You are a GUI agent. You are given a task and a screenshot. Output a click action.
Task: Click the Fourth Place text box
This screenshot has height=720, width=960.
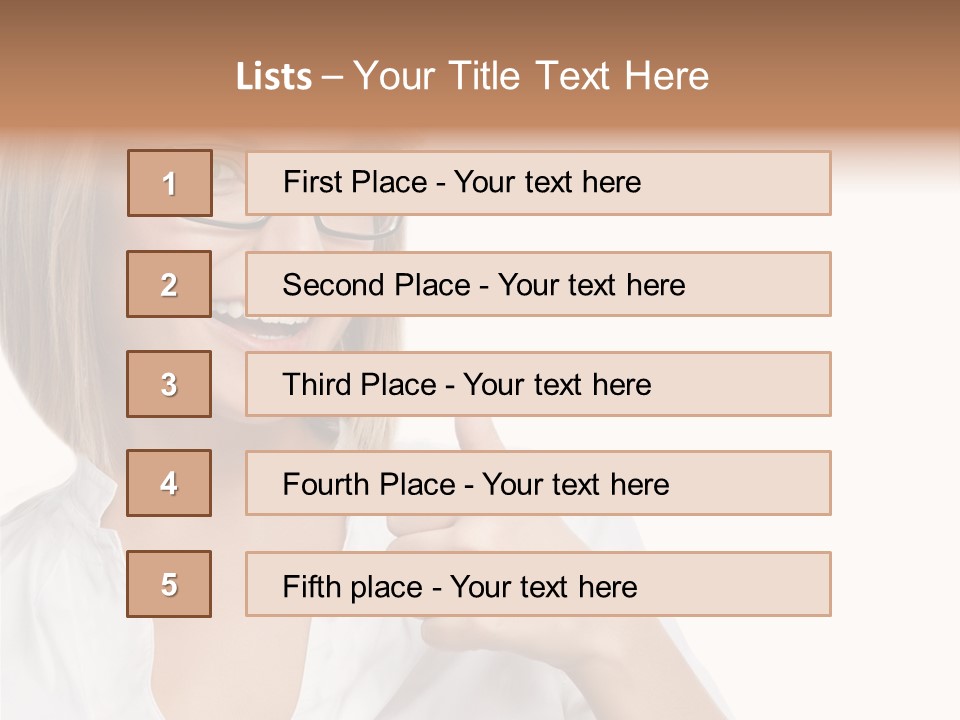tap(538, 484)
